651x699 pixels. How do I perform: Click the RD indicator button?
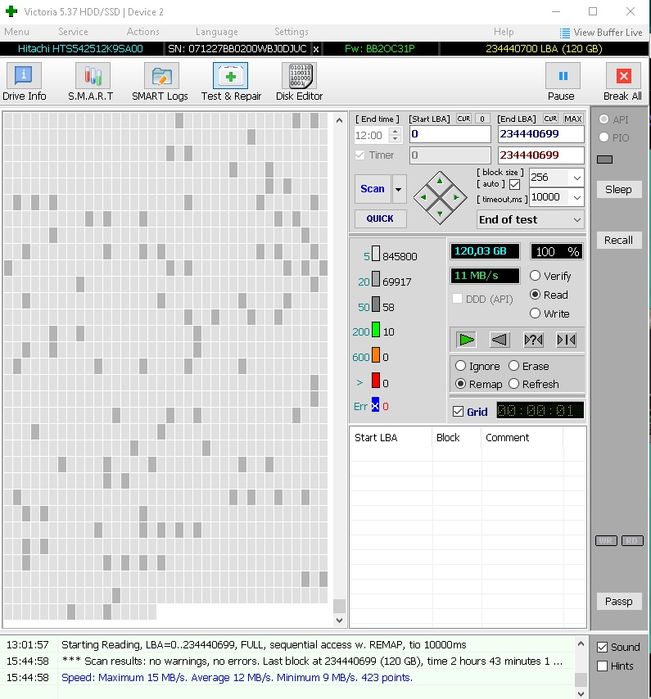coord(632,541)
